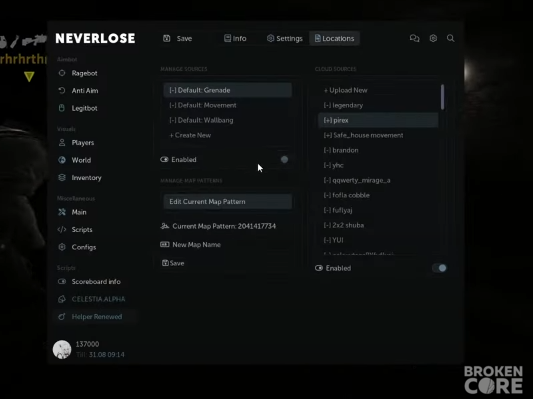533x399 pixels.
Task: Select Default: Grenade source
Action: point(227,90)
